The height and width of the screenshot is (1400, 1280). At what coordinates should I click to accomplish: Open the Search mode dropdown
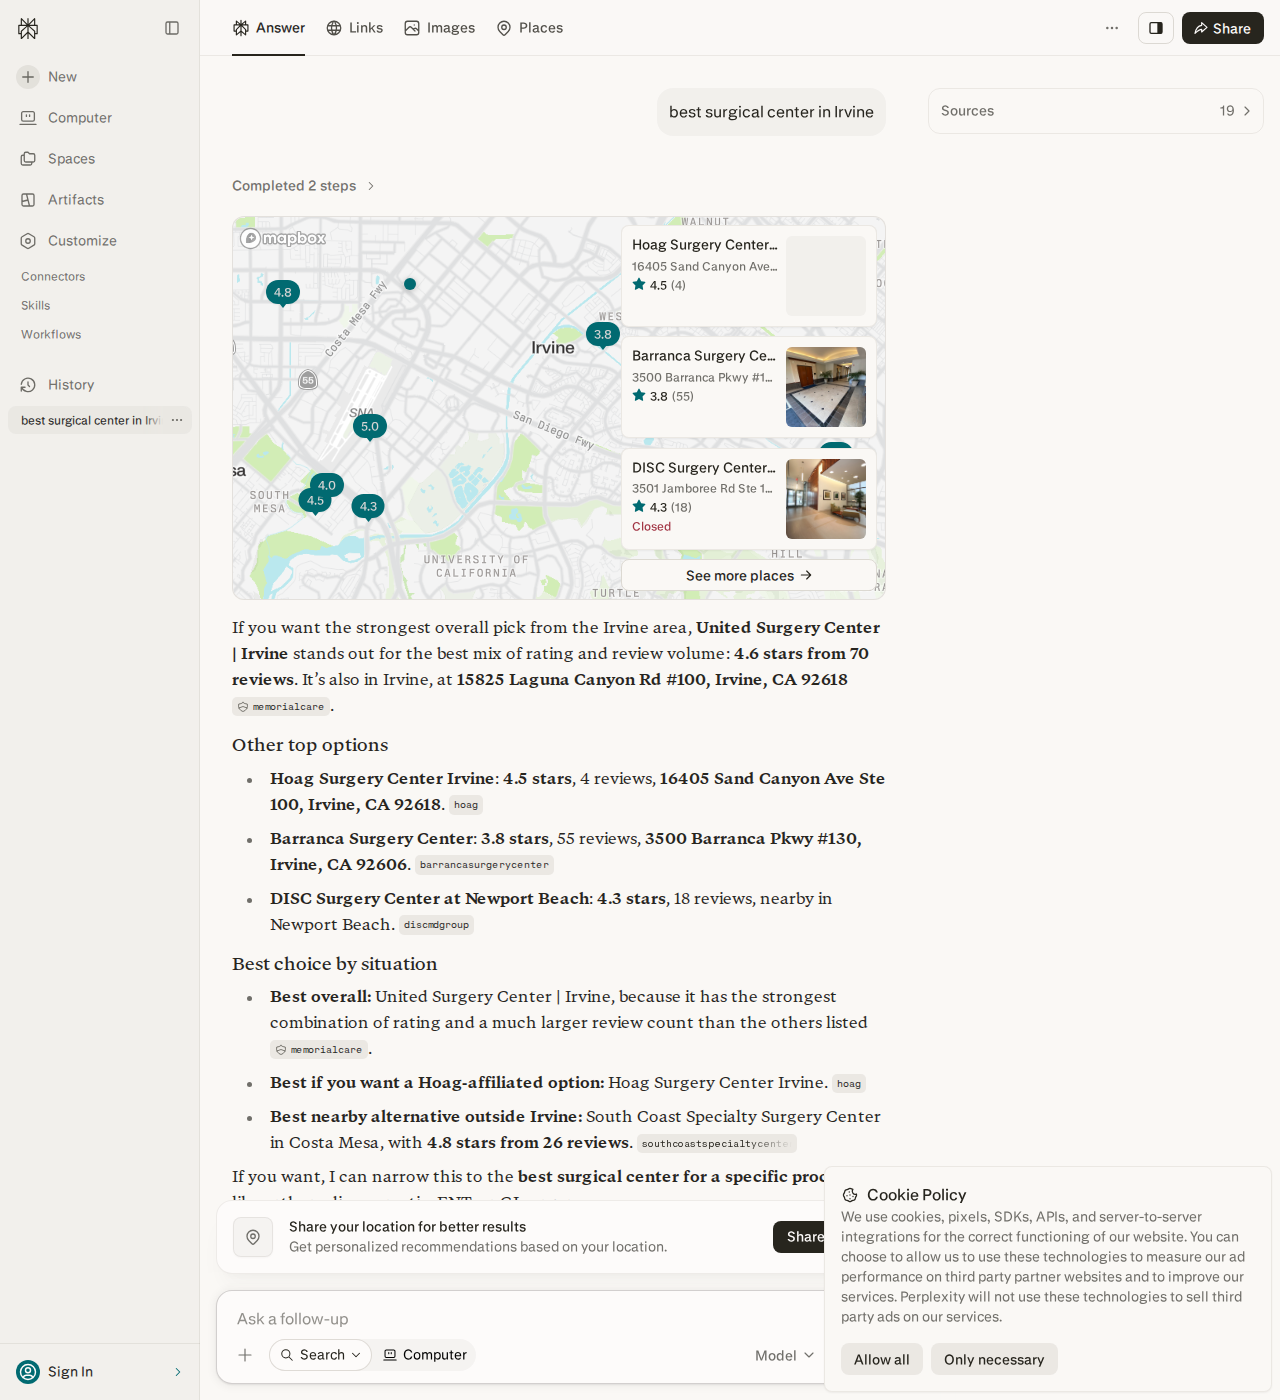(x=320, y=1355)
